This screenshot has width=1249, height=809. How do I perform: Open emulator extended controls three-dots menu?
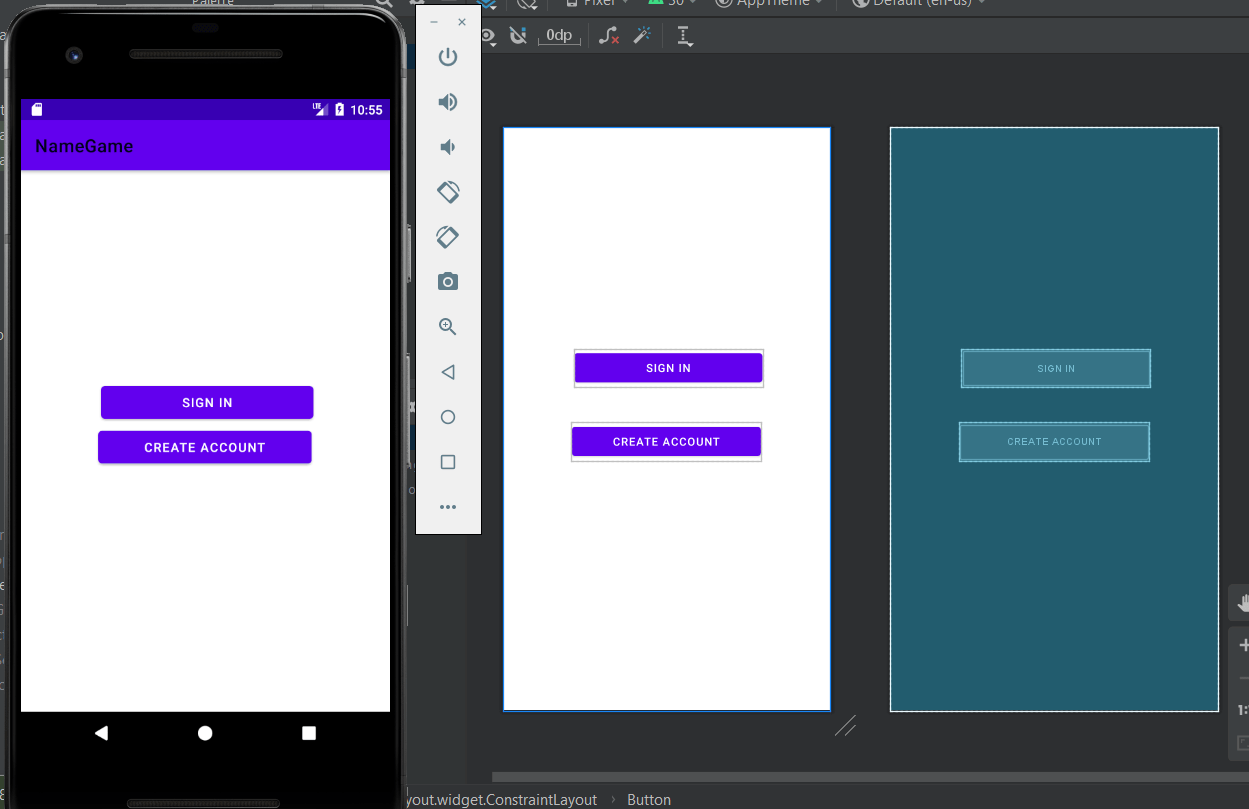tap(448, 507)
